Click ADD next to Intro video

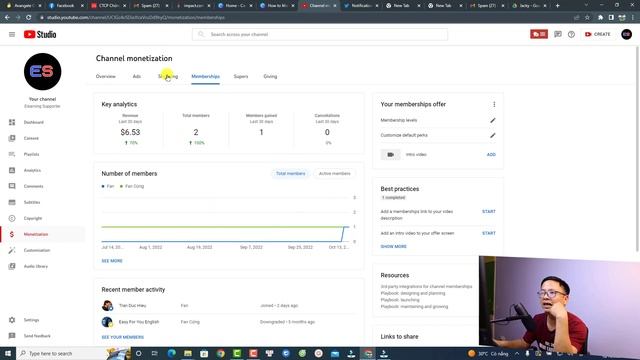pos(491,155)
